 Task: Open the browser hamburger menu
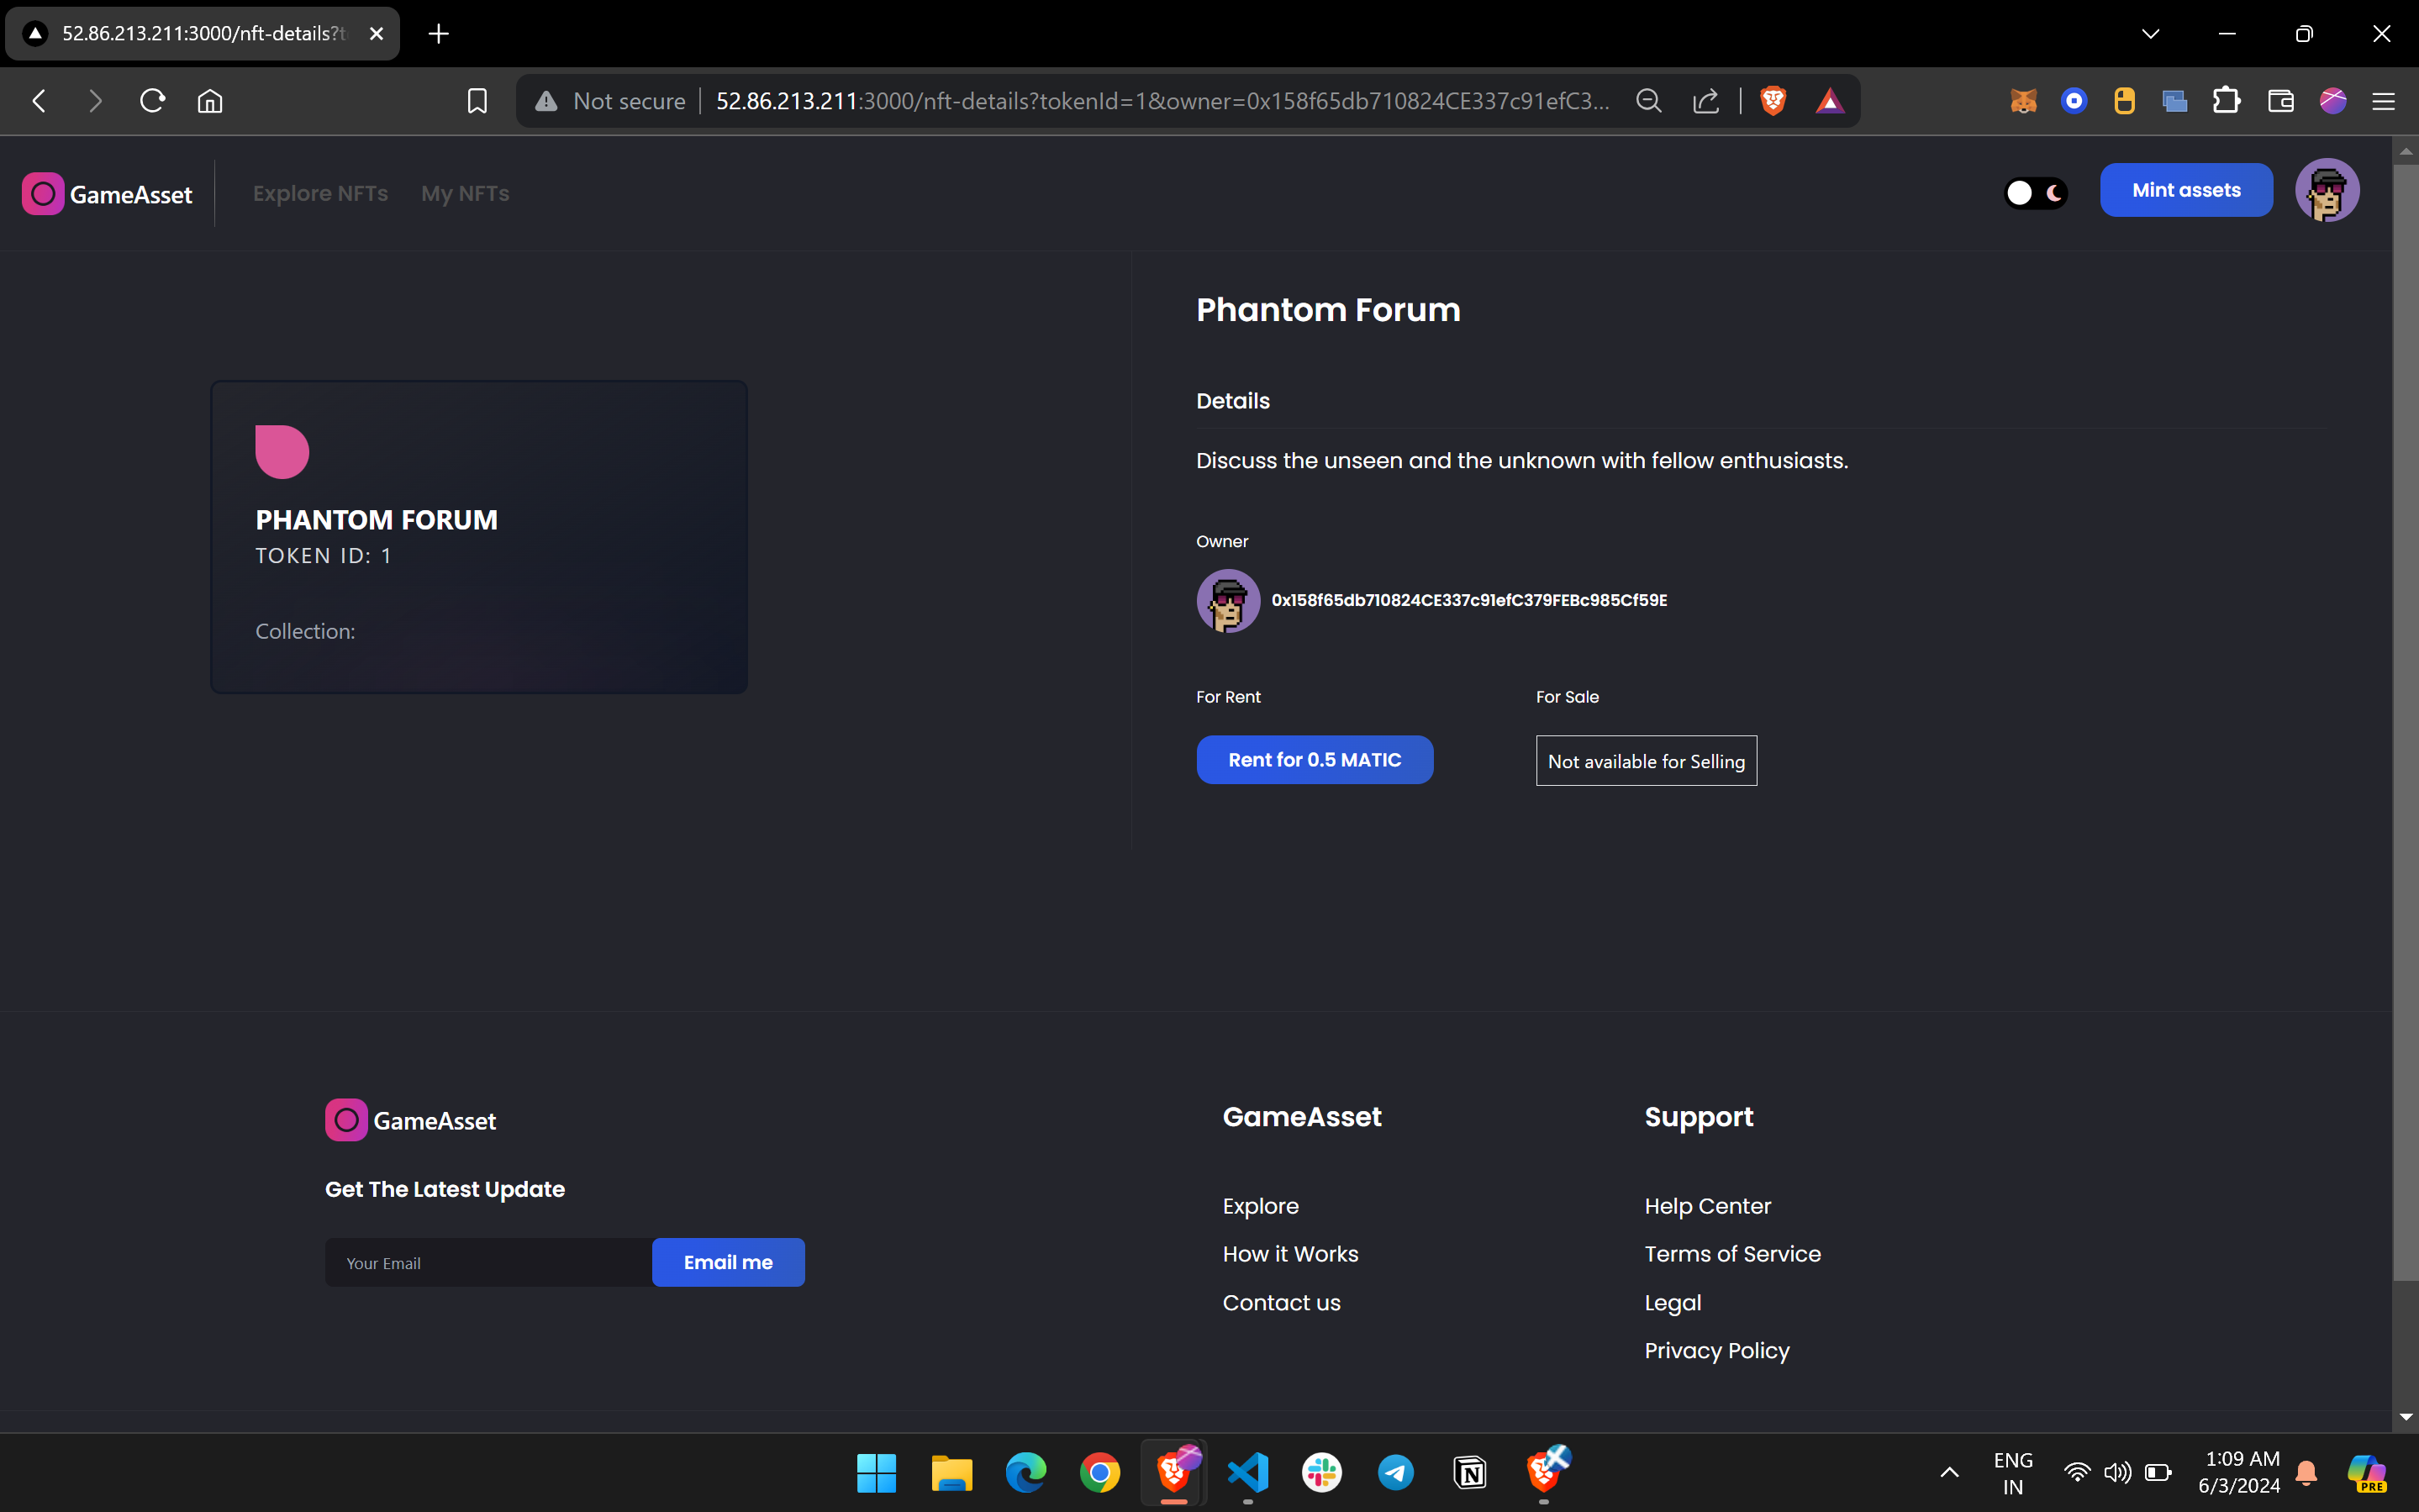point(2383,101)
